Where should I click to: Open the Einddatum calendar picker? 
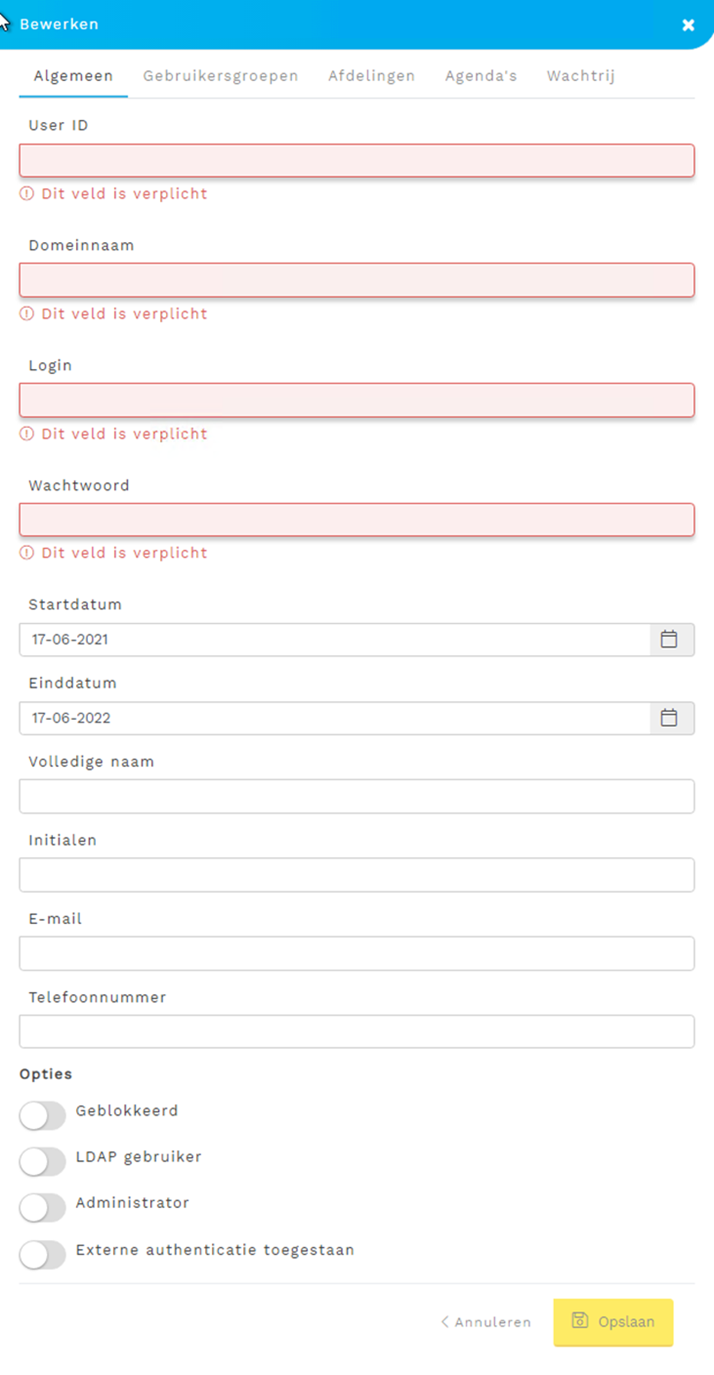pyautogui.click(x=669, y=718)
